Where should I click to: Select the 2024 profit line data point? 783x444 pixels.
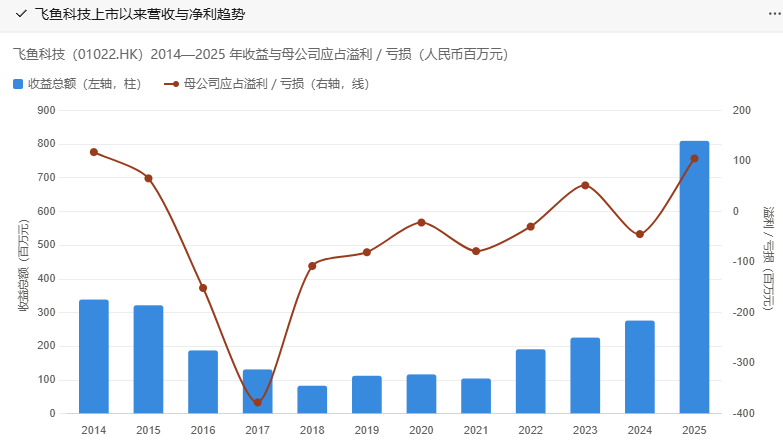[640, 234]
